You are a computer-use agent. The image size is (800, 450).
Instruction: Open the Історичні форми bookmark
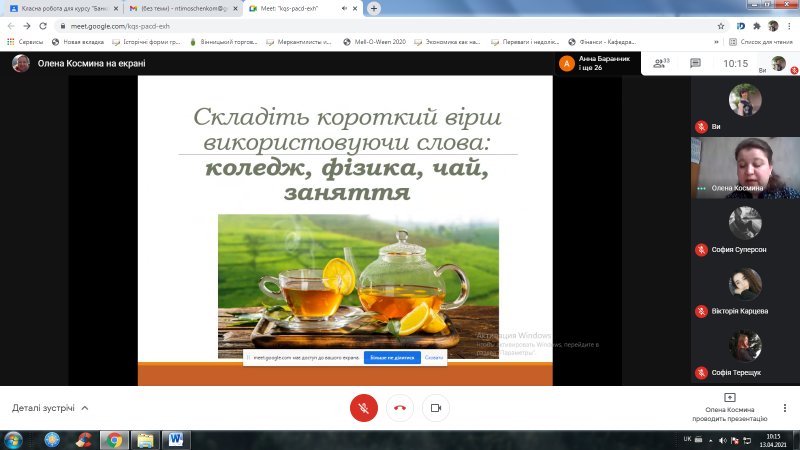(146, 42)
